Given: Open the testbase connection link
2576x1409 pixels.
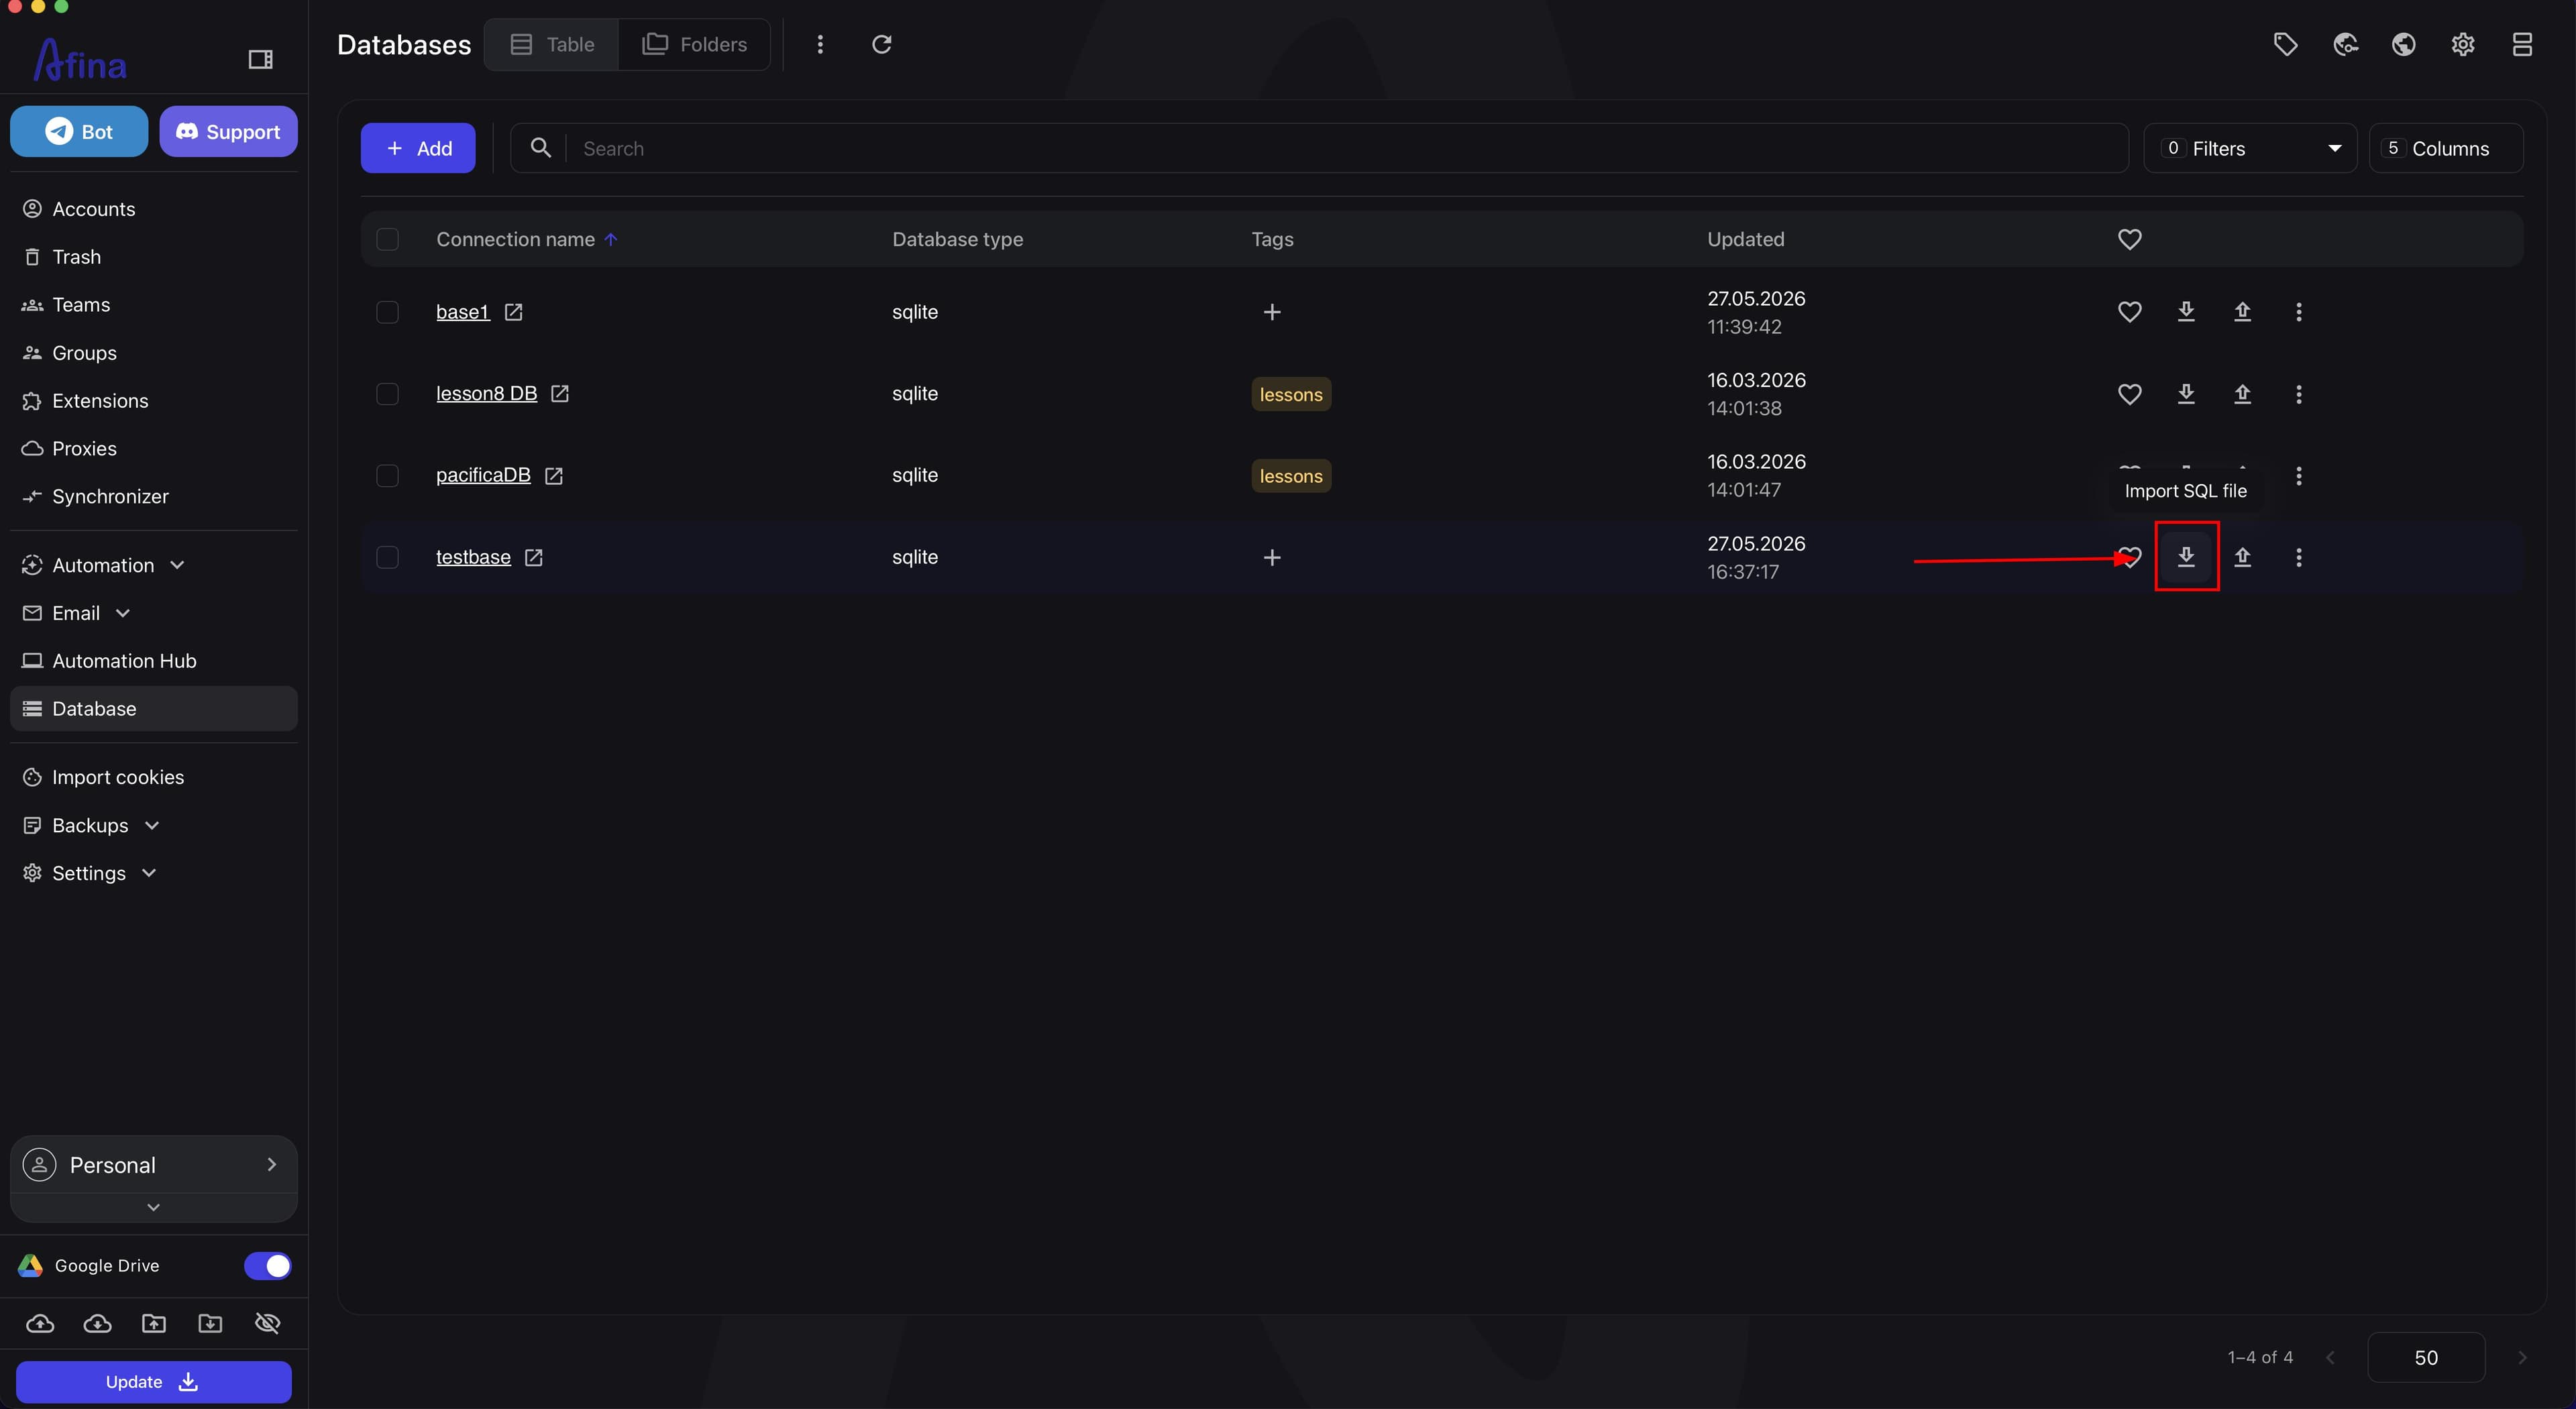Looking at the screenshot, I should (x=473, y=557).
